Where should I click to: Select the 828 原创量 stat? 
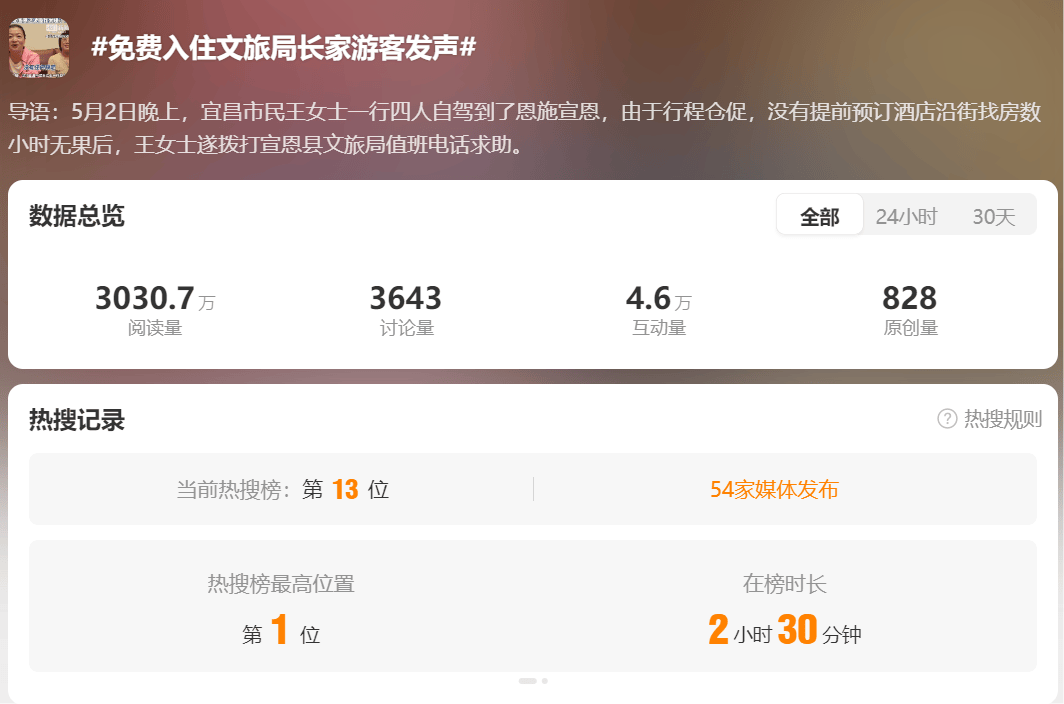(x=910, y=310)
